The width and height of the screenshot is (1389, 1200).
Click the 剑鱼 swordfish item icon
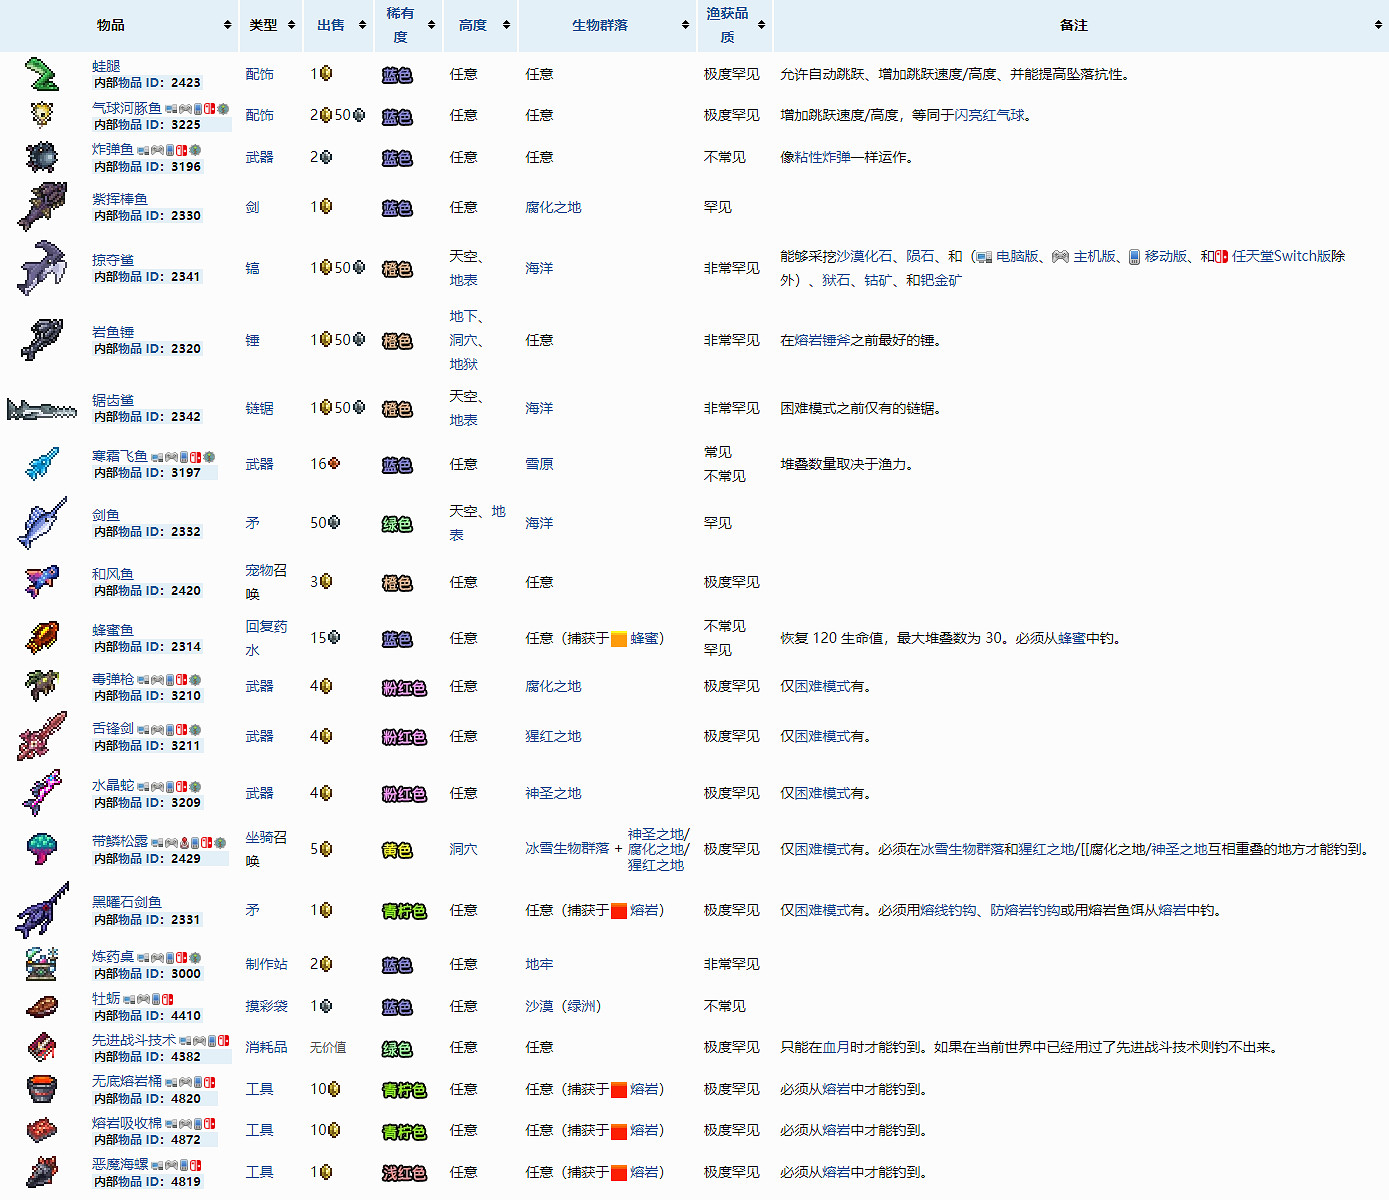tap(42, 523)
